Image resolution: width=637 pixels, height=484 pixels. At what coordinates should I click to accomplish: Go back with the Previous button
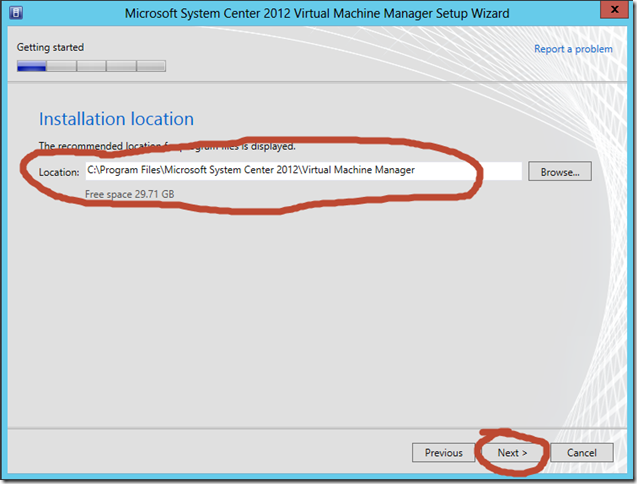point(444,453)
